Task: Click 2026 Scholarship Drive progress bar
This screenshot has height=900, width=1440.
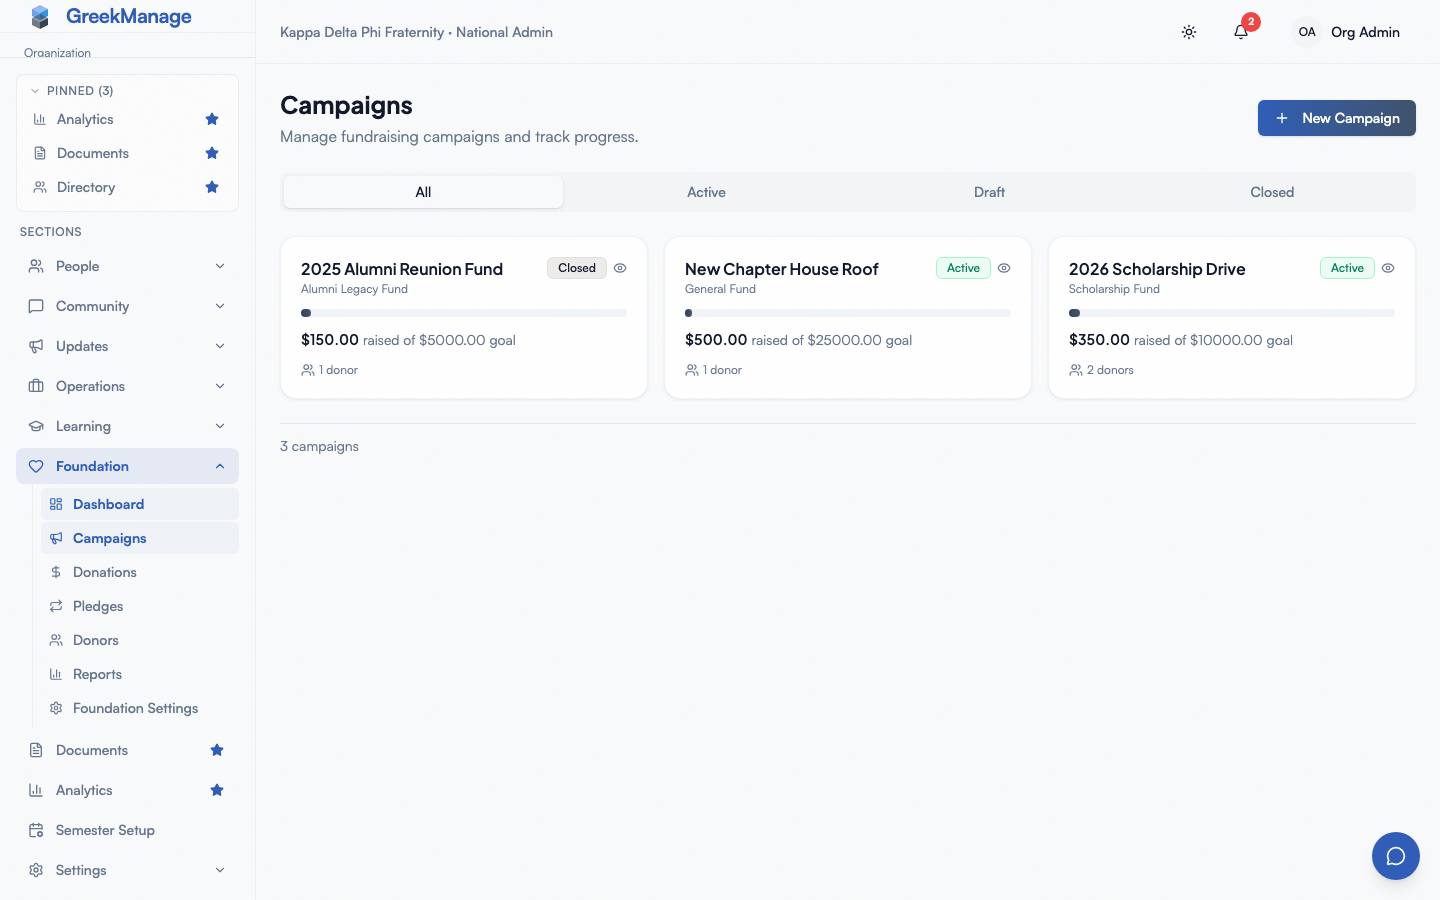Action: (1232, 313)
